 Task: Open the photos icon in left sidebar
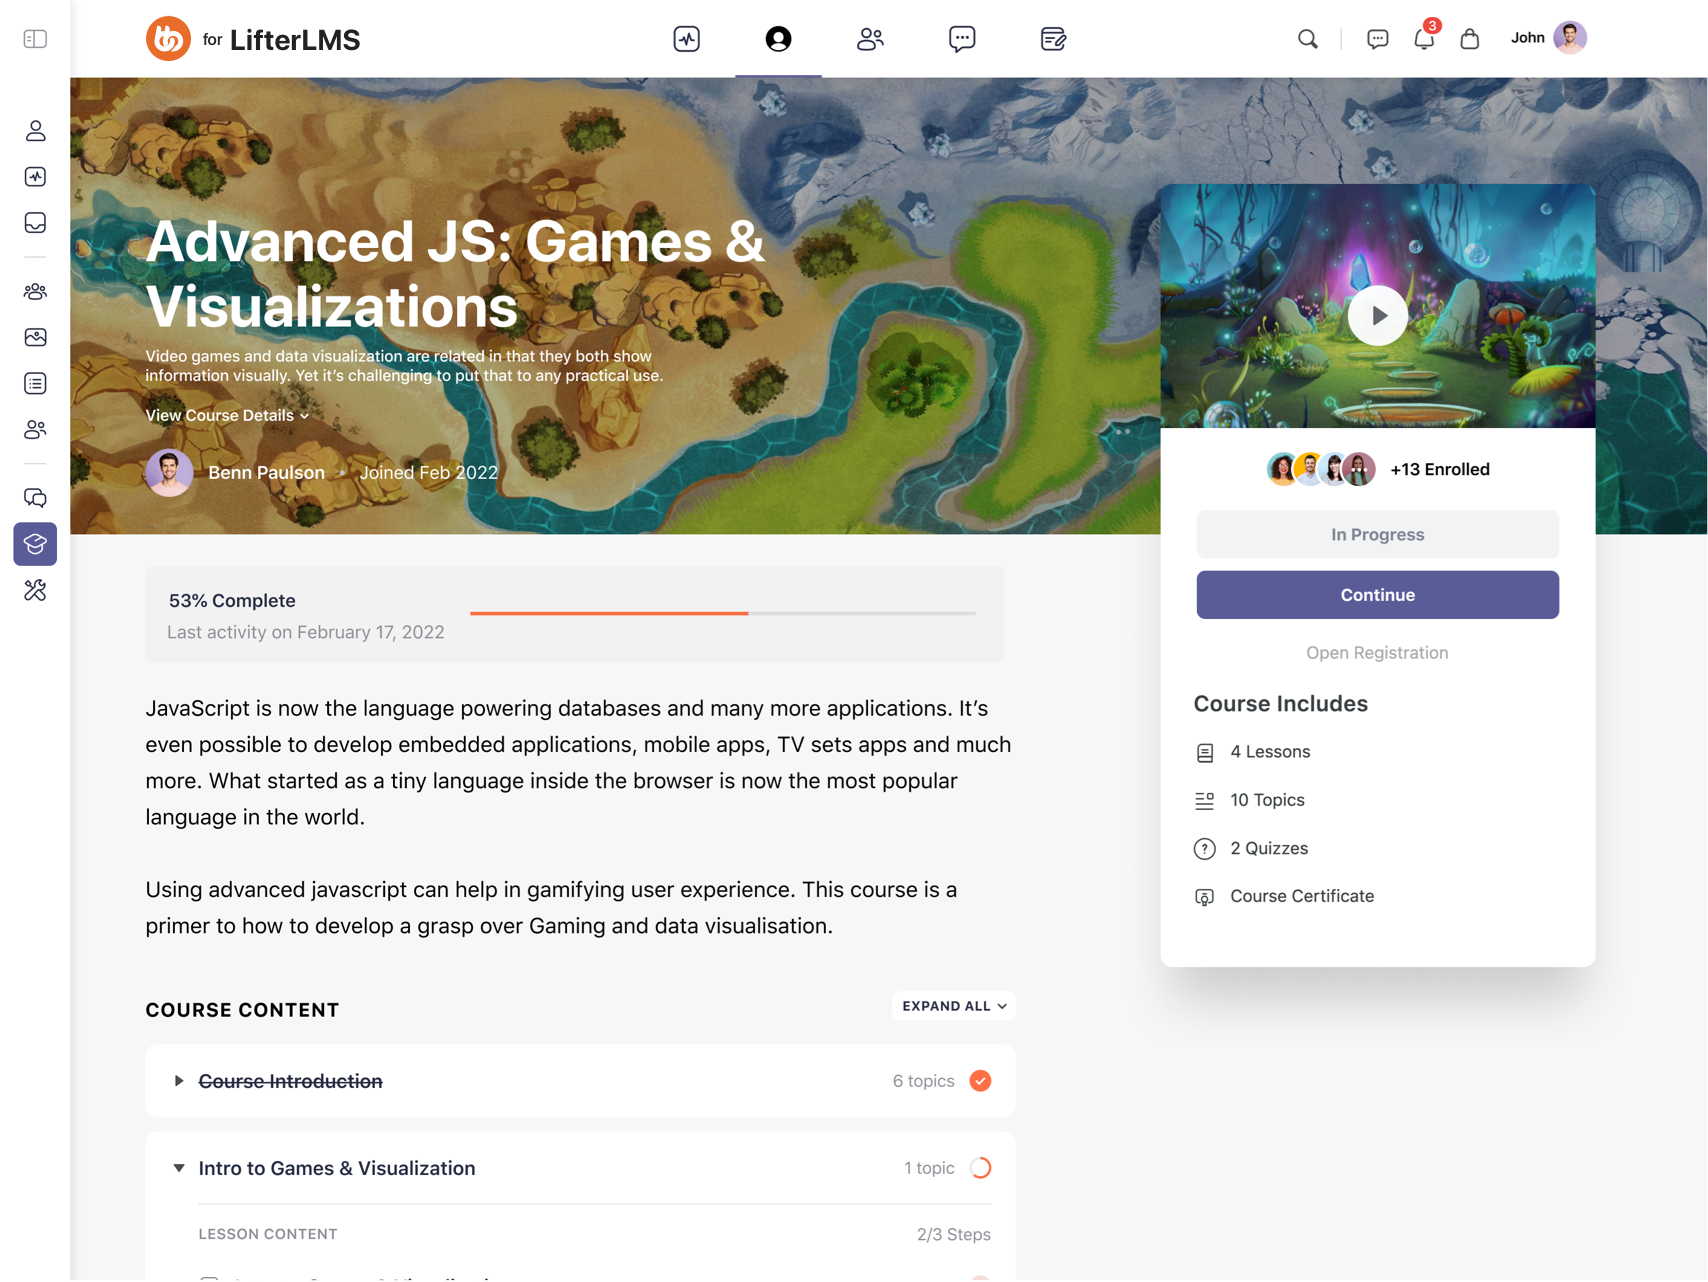[x=35, y=337]
